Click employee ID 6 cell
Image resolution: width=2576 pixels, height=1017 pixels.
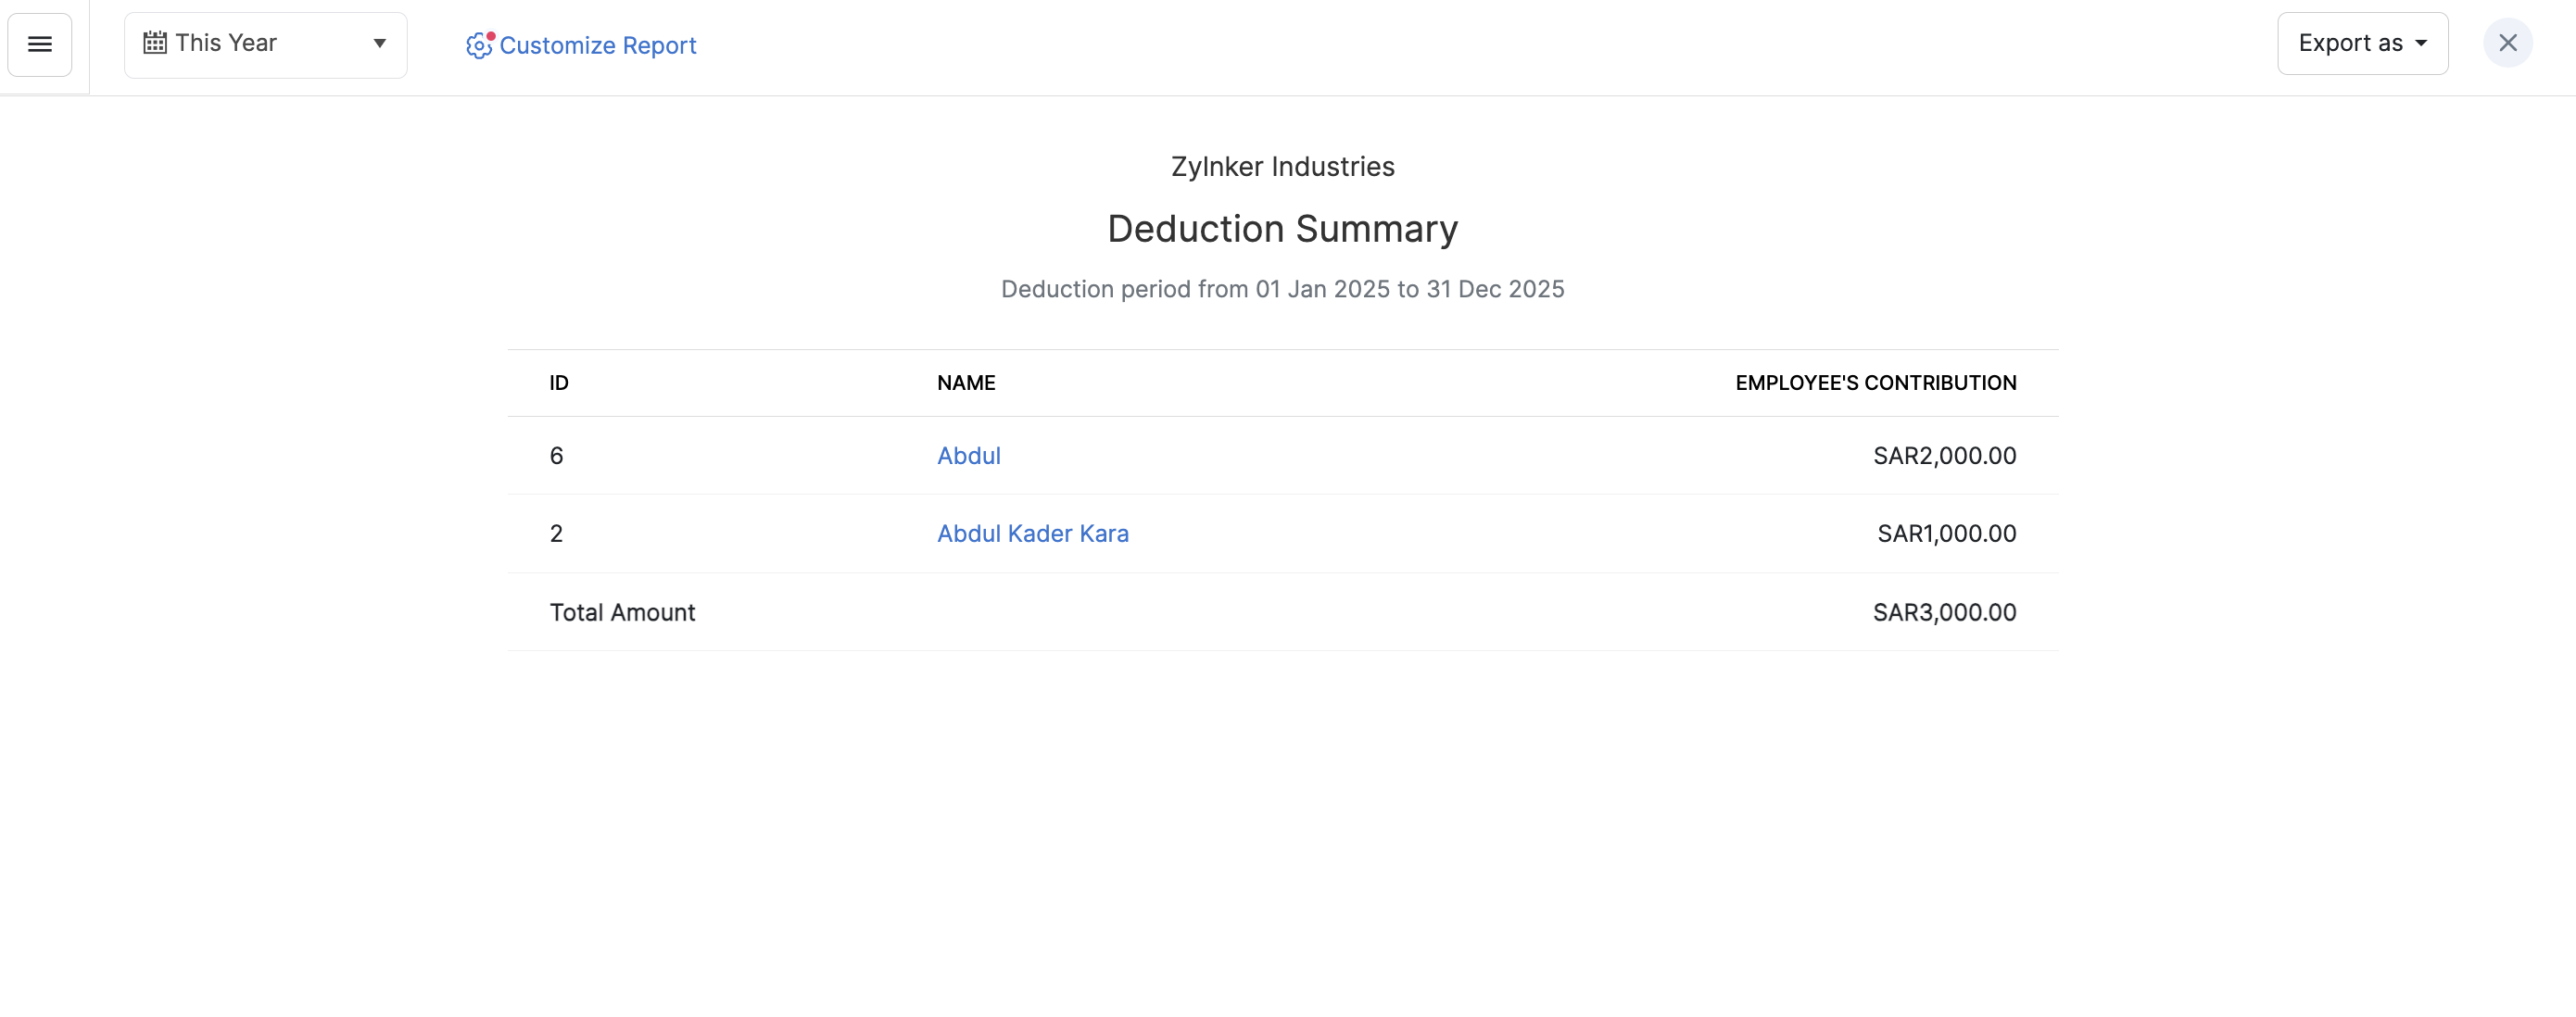click(557, 456)
